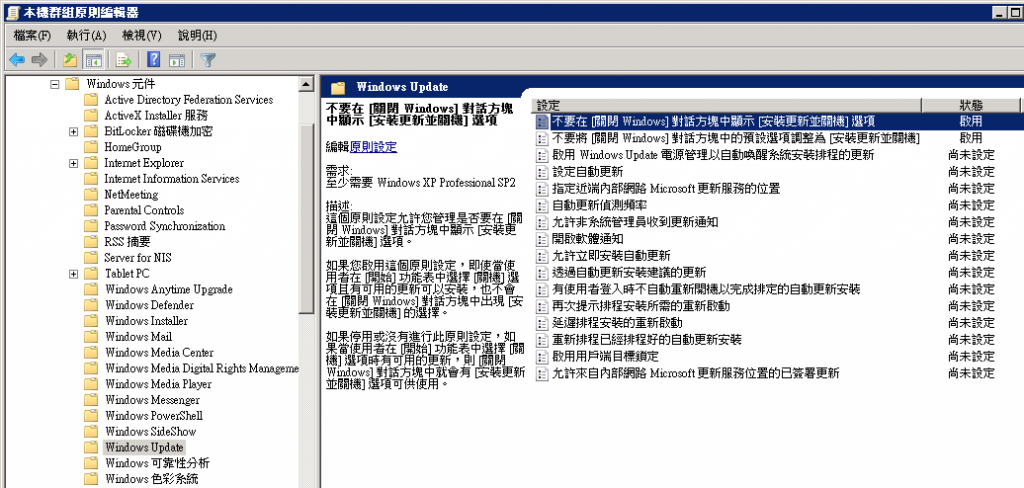1024x488 pixels.
Task: Click folder icon beside HomeGroup
Action: (x=91, y=147)
